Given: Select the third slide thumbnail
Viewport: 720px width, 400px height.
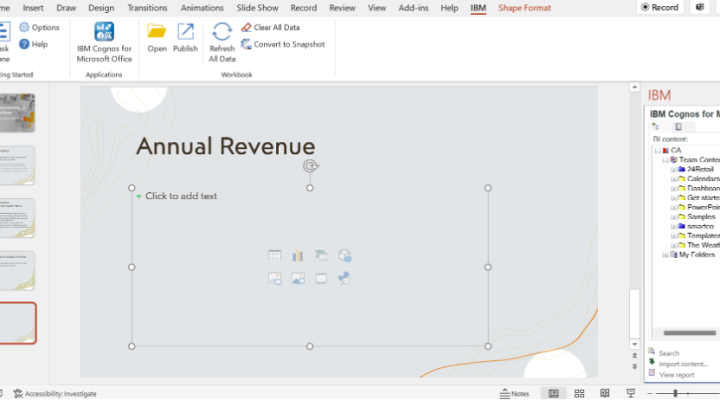Looking at the screenshot, I should (17, 218).
